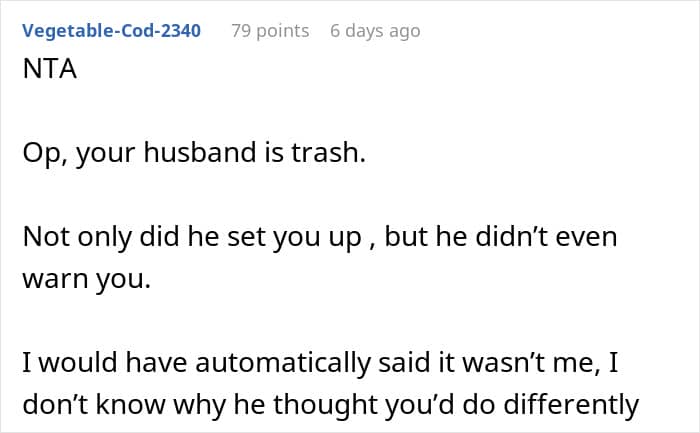
Task: Click the phrase "set you up"
Action: (x=294, y=237)
